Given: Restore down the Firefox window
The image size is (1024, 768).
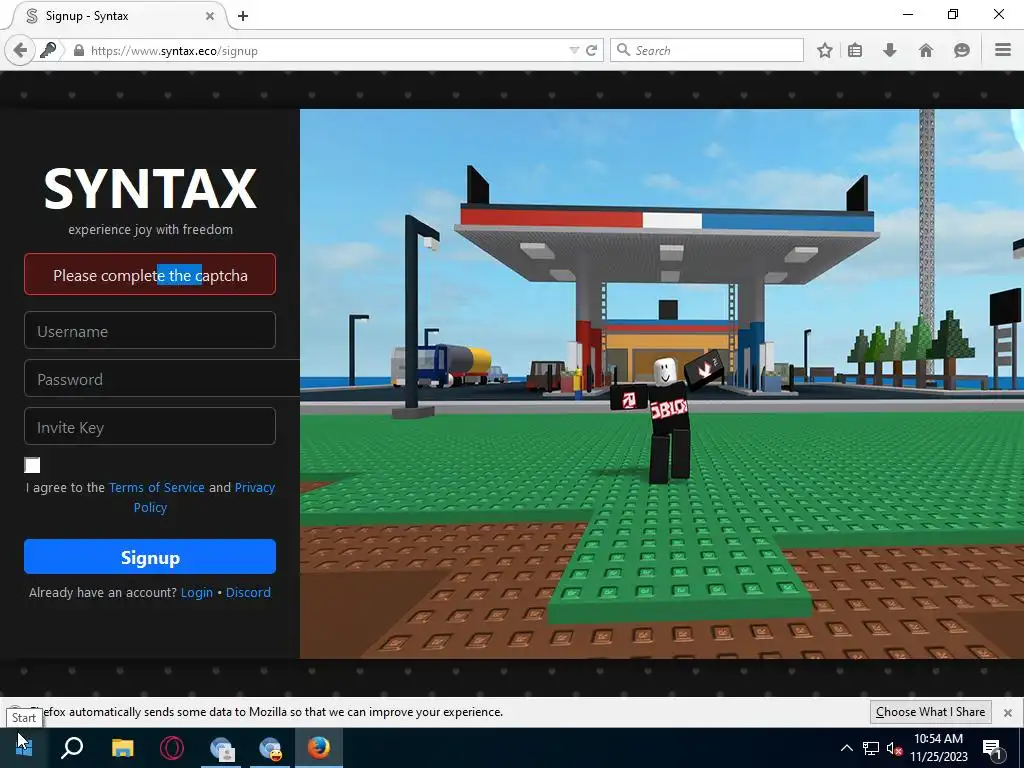Looking at the screenshot, I should coord(953,14).
